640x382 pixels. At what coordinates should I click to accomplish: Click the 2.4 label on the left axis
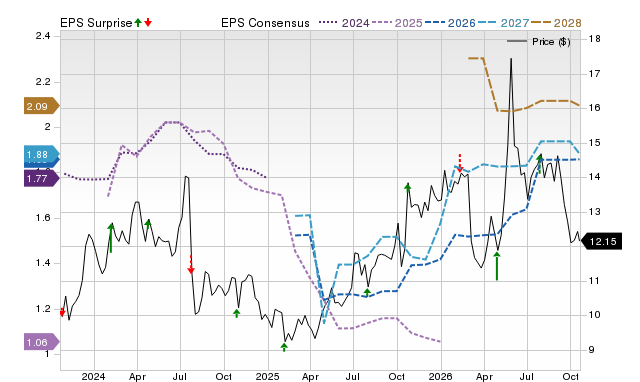[43, 36]
